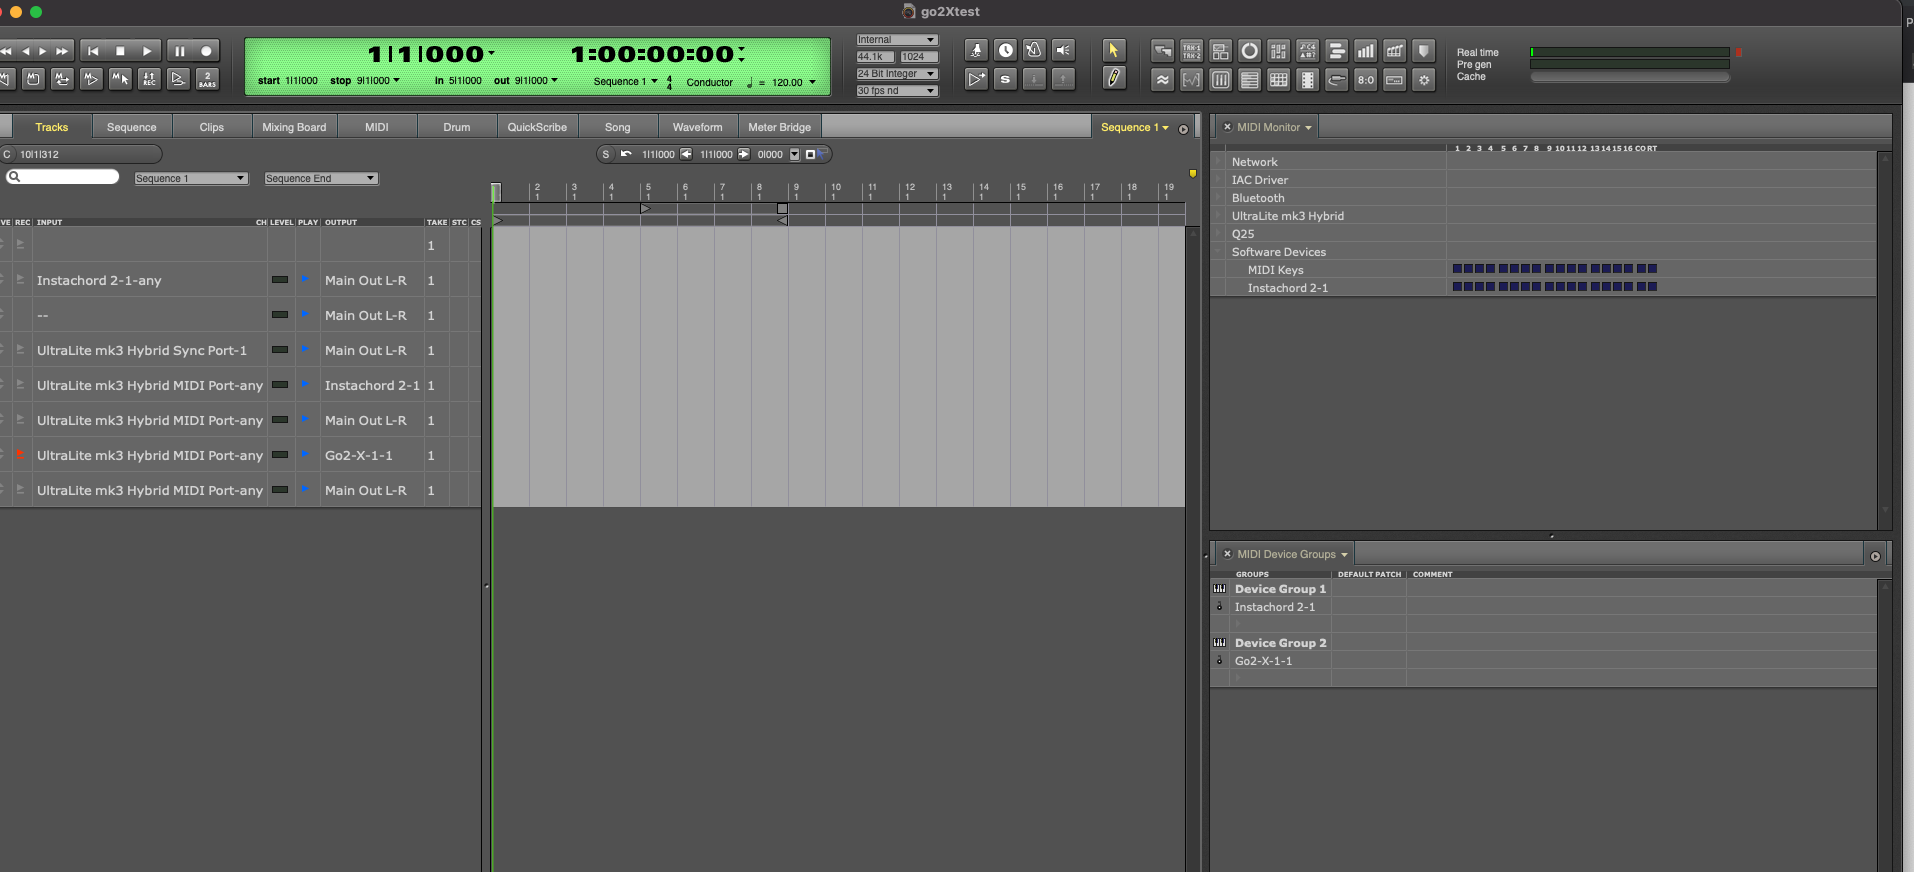Open the grid drum editor icon
This screenshot has width=1914, height=872.
click(1278, 80)
